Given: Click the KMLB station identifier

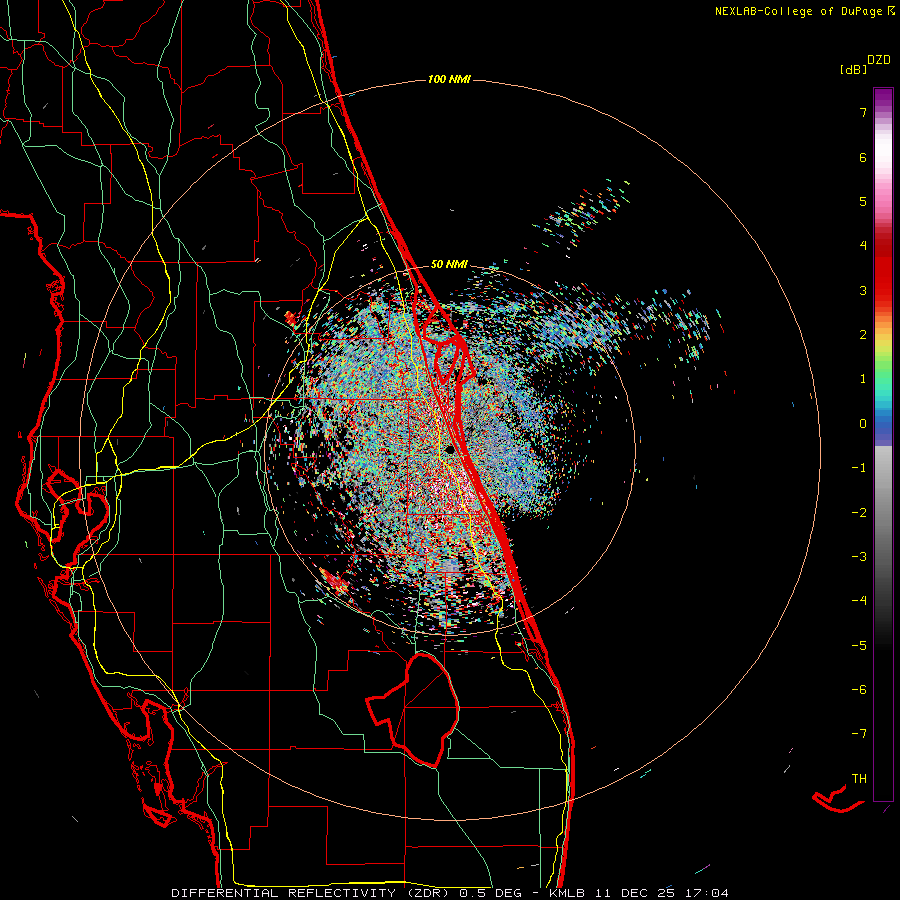Looking at the screenshot, I should (x=567, y=893).
